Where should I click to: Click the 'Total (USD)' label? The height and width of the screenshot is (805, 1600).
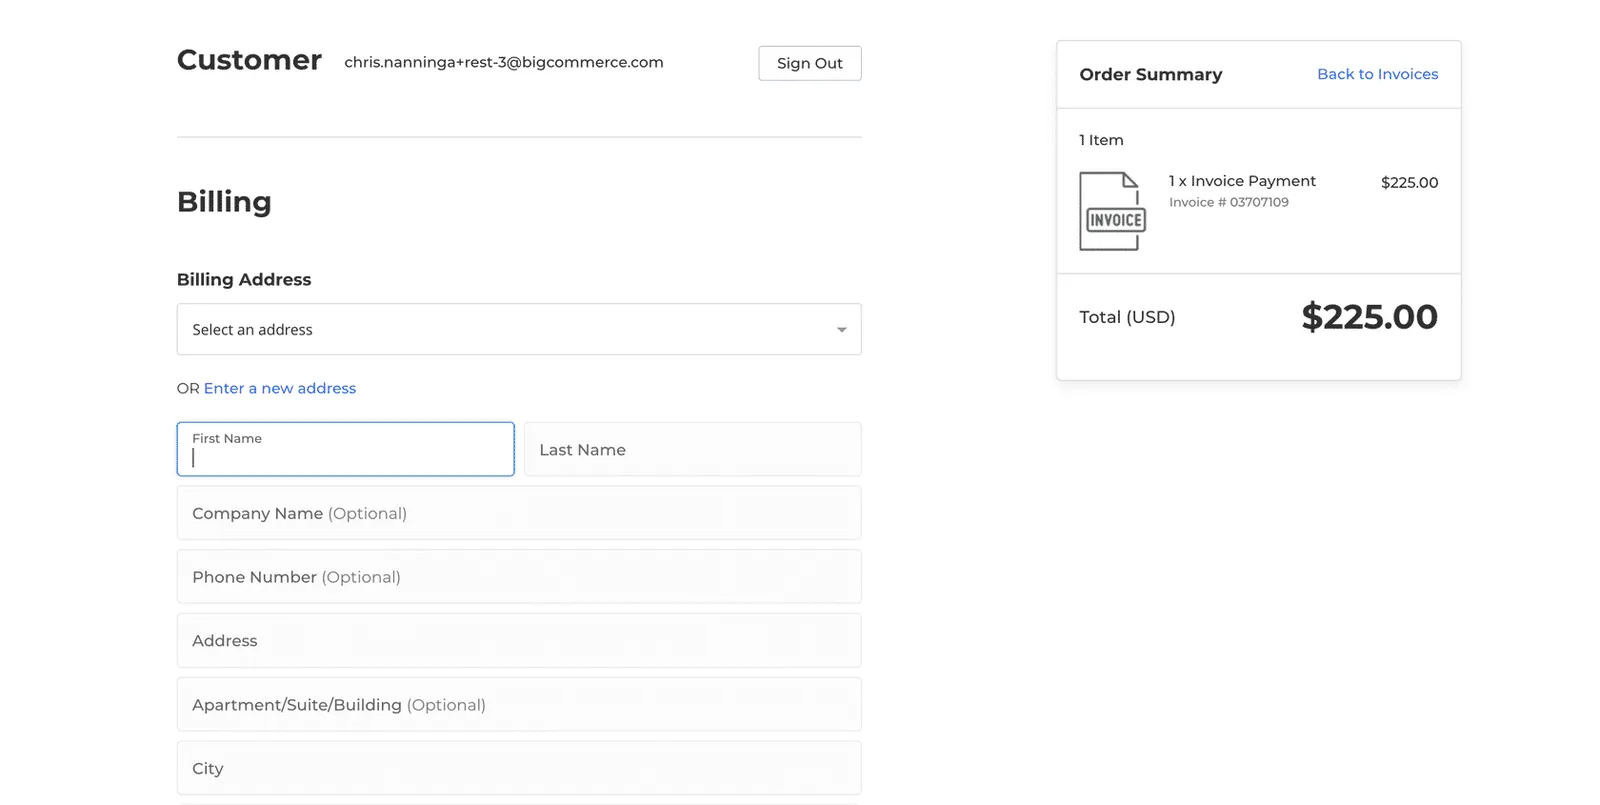point(1127,317)
